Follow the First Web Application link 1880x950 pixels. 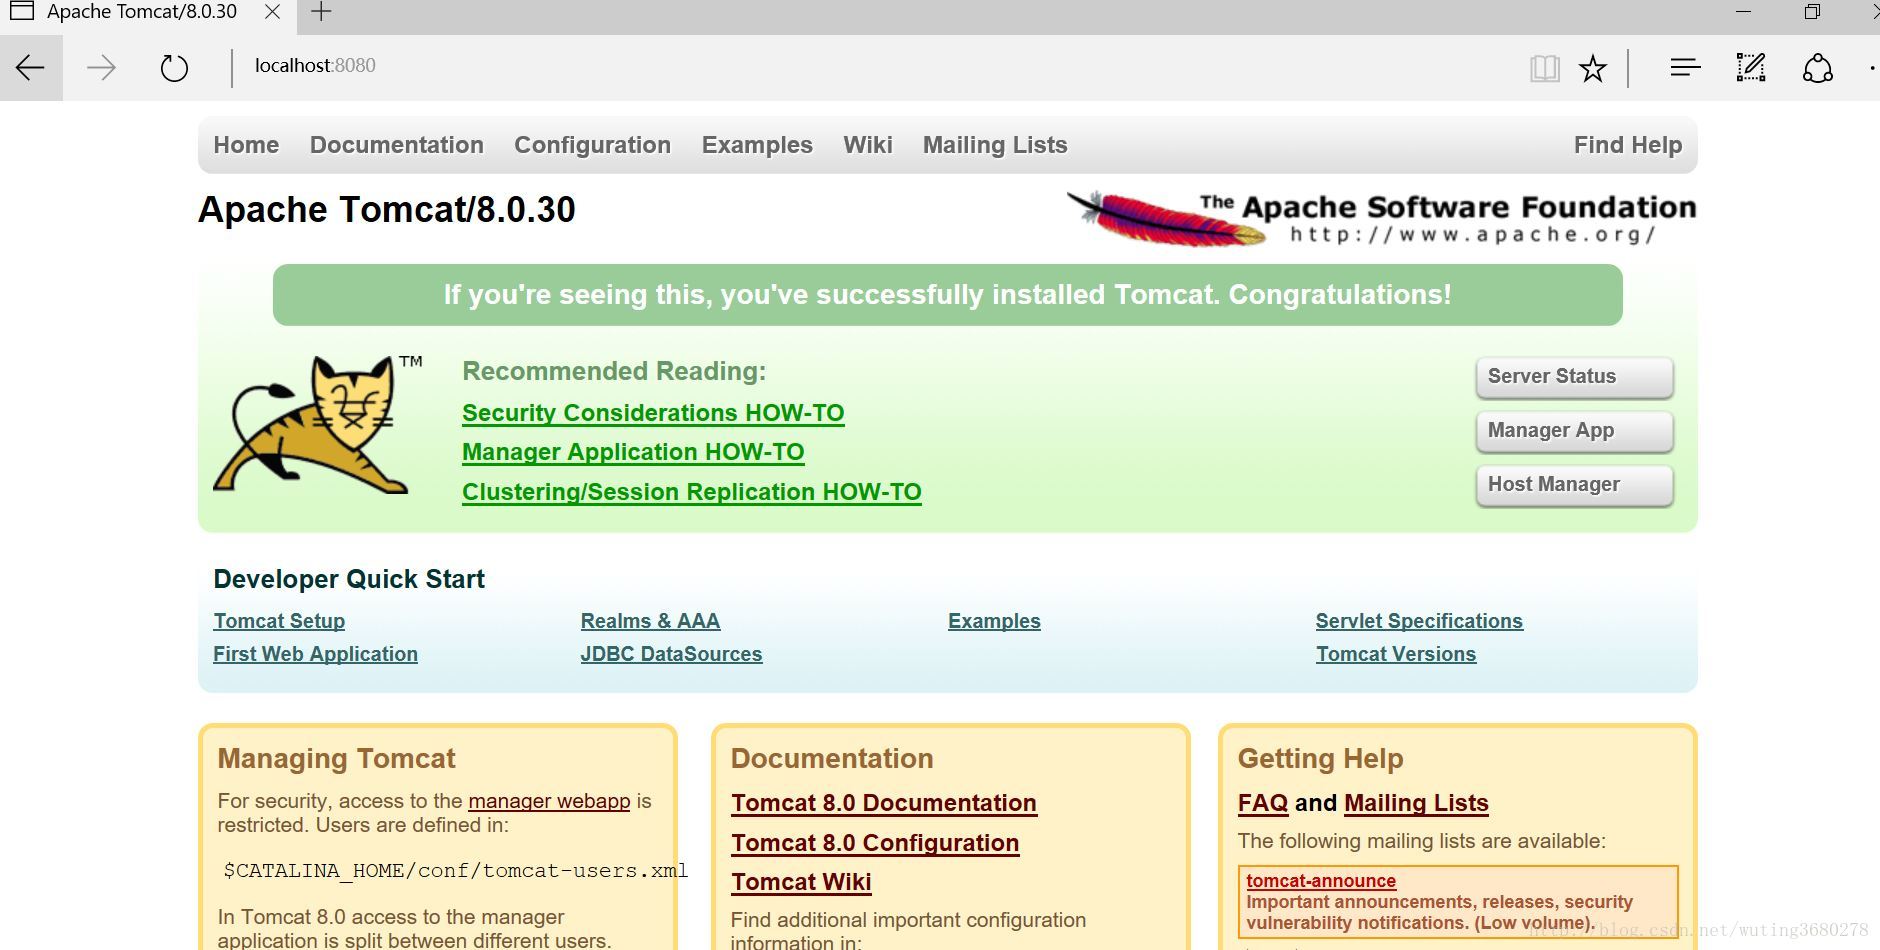(315, 654)
